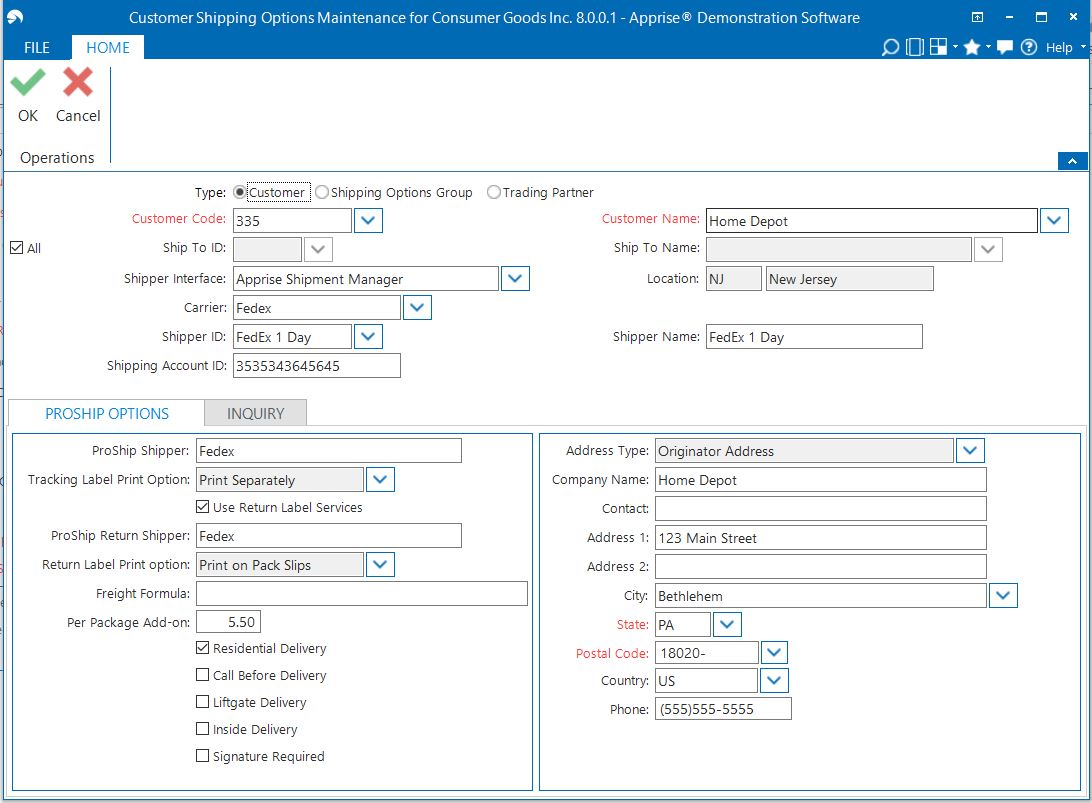This screenshot has height=803, width=1092.
Task: Open the Tracking Label Print Option dropdown
Action: [380, 480]
